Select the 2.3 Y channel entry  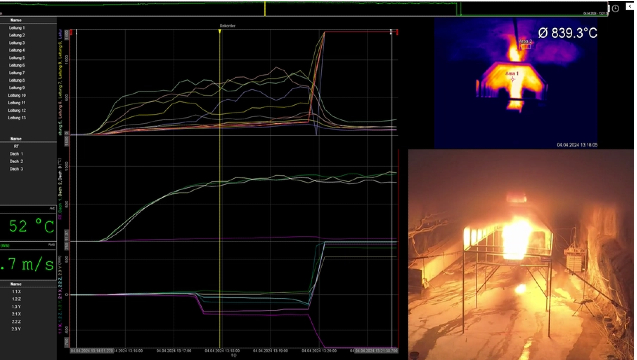pos(16,329)
